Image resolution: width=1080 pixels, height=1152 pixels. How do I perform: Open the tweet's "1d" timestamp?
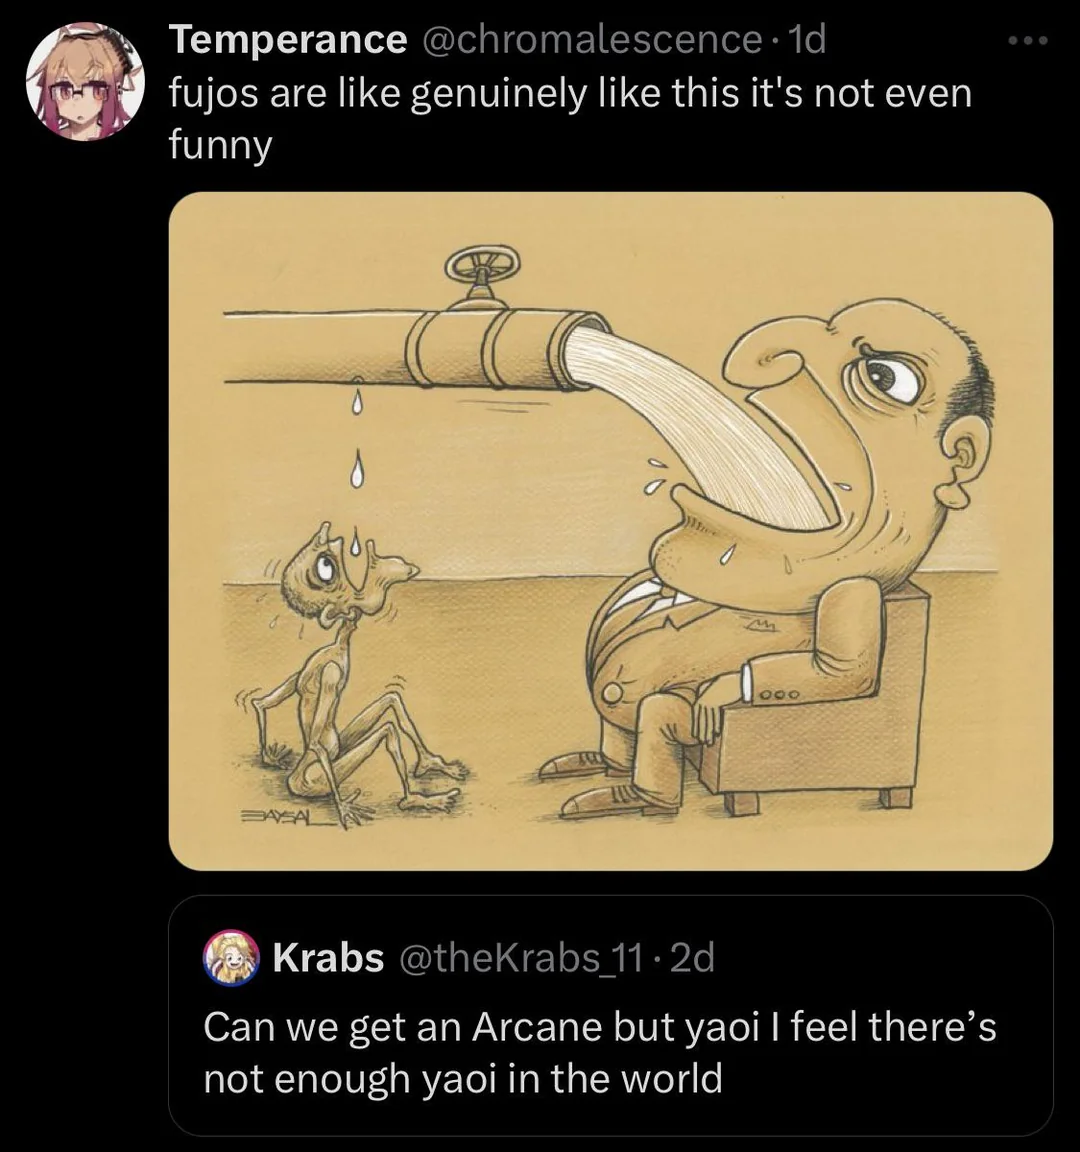click(x=807, y=40)
